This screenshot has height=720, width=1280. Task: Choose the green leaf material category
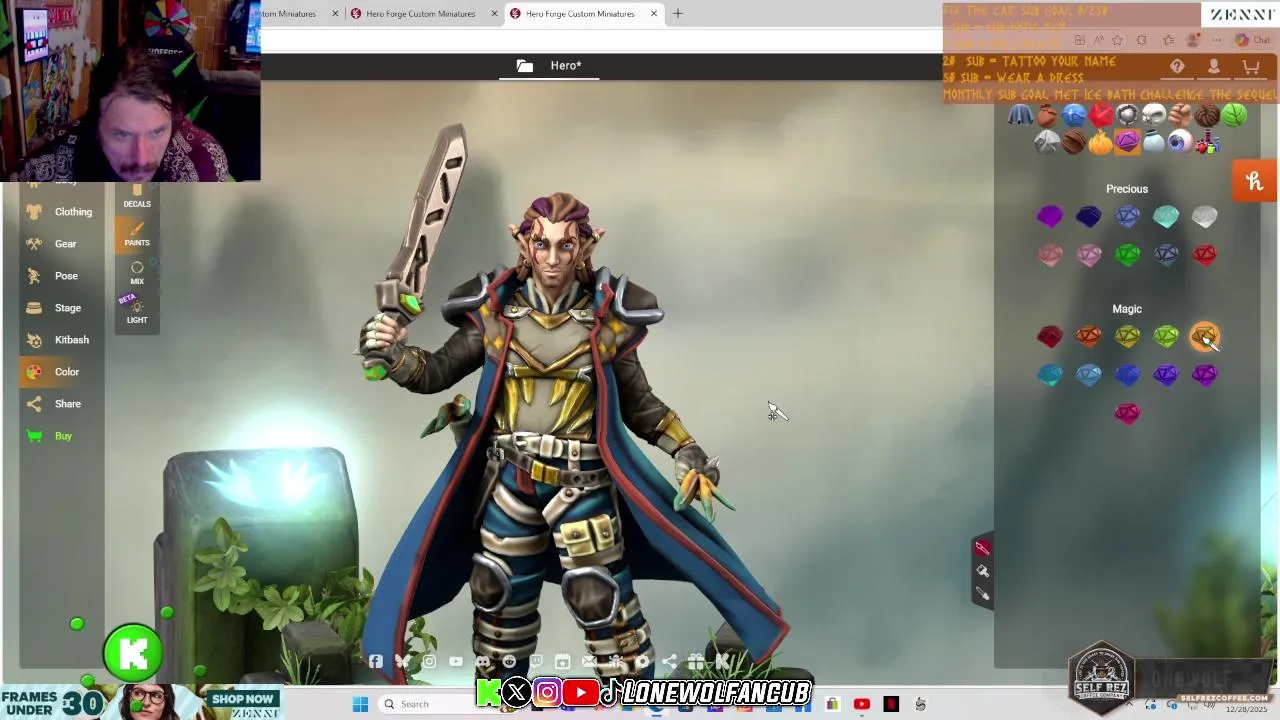1234,115
